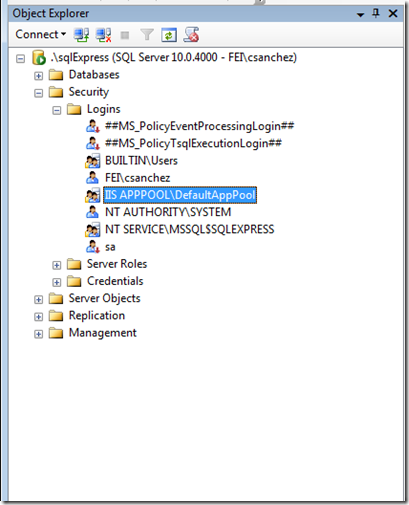409x505 pixels.
Task: Select the FEI\csanchez login name
Action: [x=137, y=178]
